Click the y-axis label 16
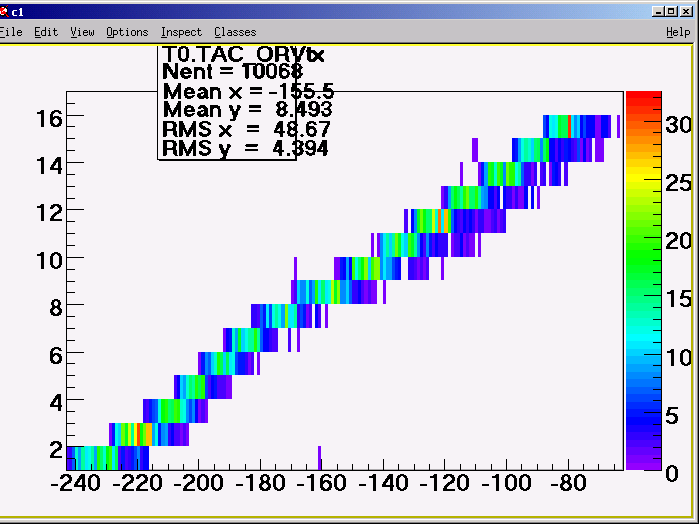 (x=49, y=119)
